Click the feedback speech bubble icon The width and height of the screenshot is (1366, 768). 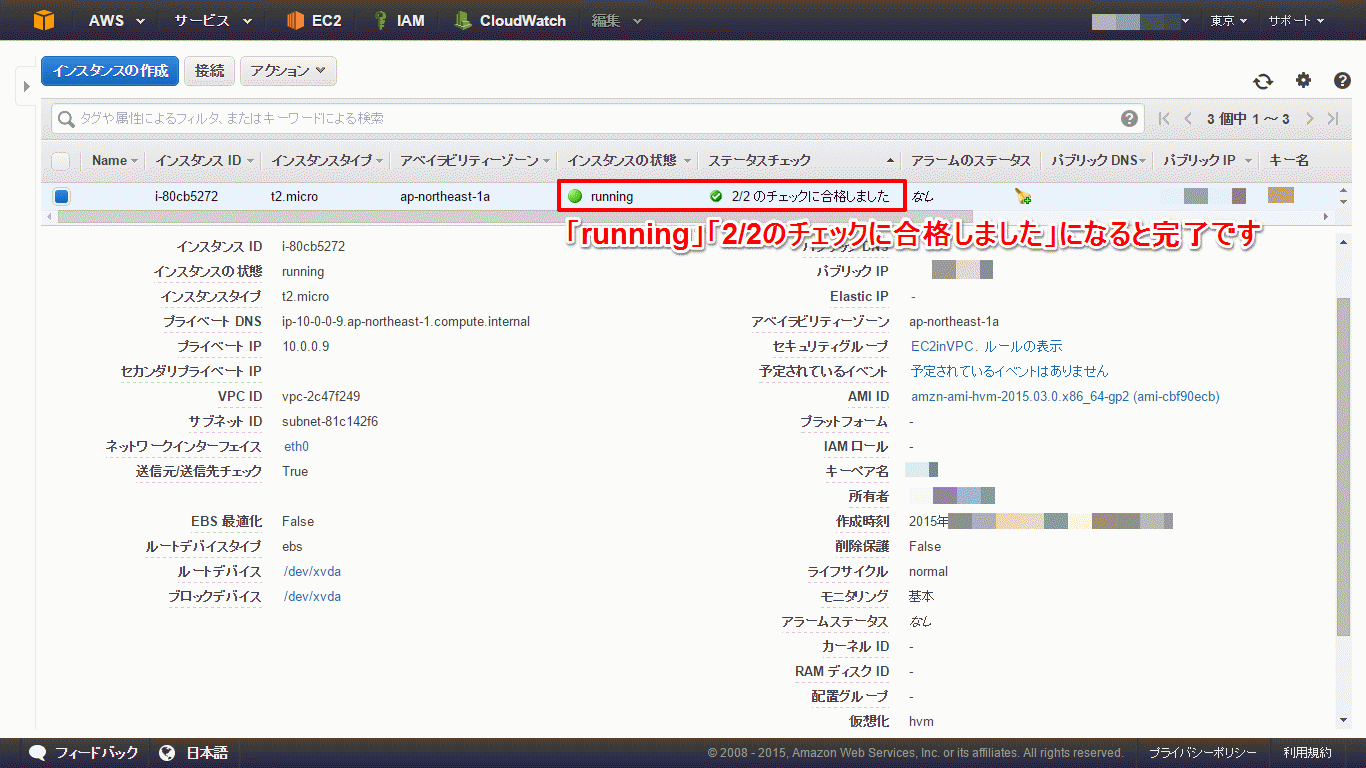(38, 753)
